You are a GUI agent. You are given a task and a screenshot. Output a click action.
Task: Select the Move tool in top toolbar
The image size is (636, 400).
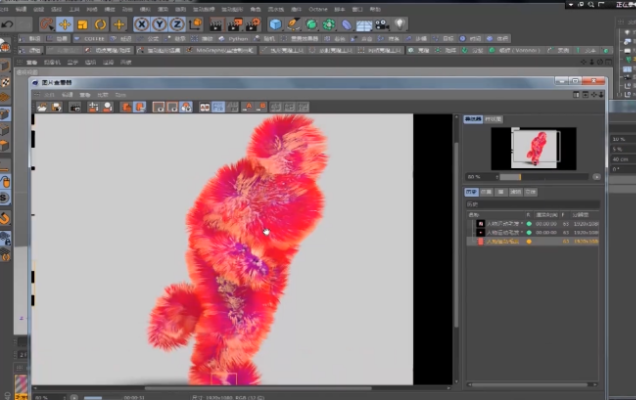click(x=65, y=24)
